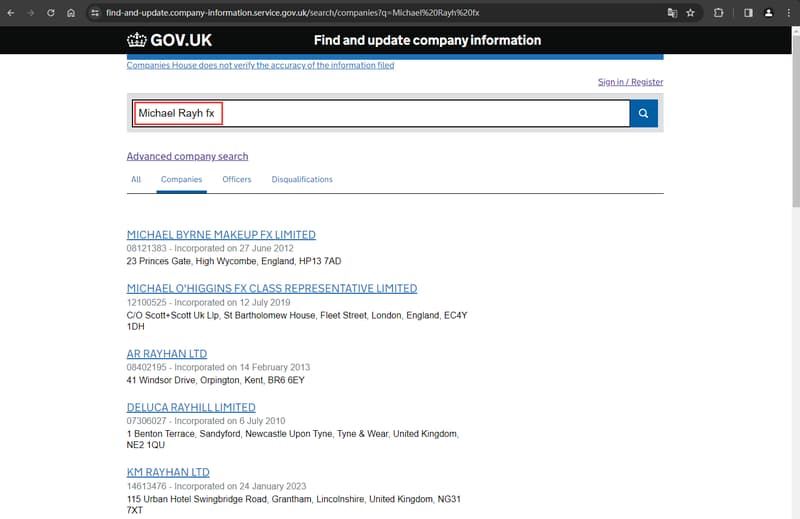Select address 41 Windsor Drive, Orpington
Screen dimensions: 800x519
(215, 380)
